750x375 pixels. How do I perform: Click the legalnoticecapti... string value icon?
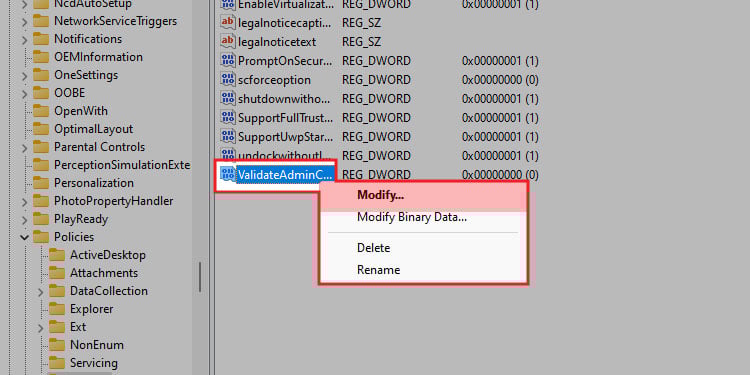pos(228,22)
